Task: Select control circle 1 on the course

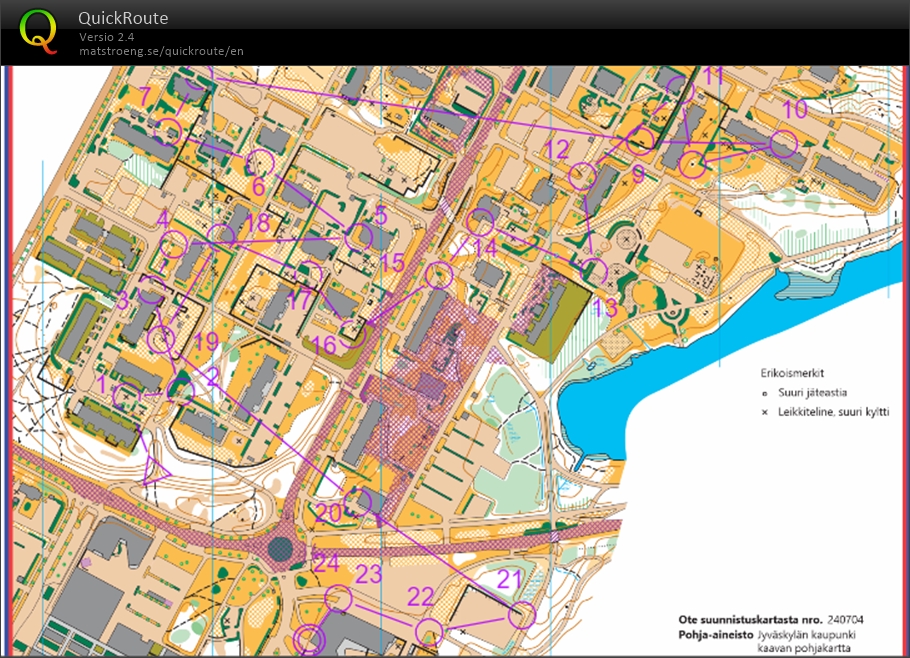Action: (x=128, y=396)
